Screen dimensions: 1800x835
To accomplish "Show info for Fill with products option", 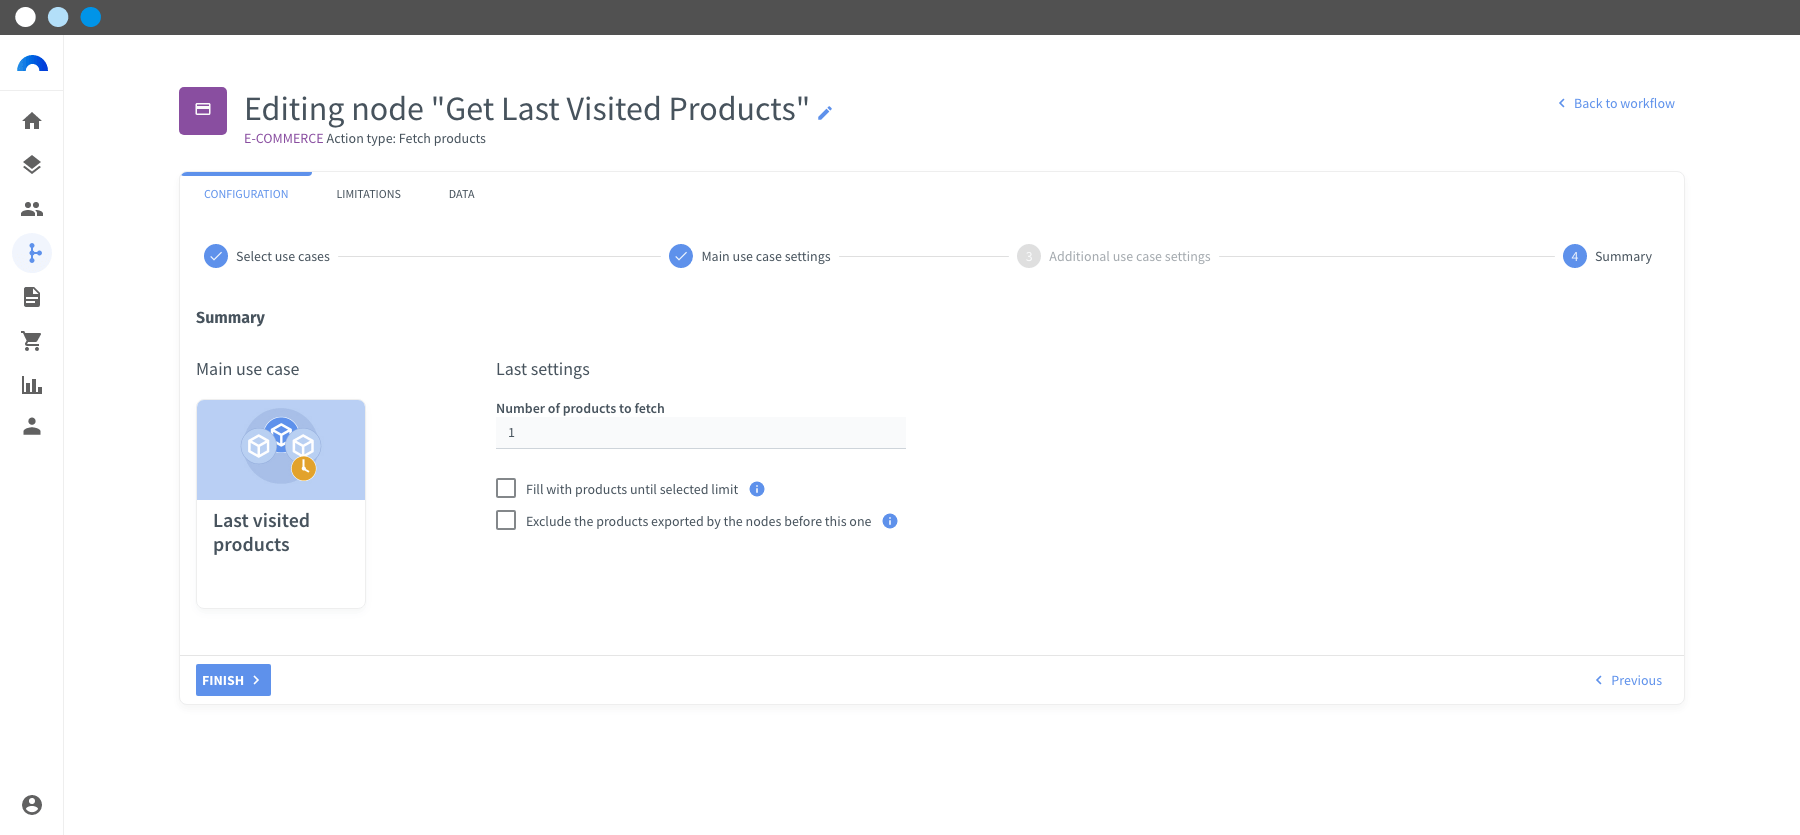I will pyautogui.click(x=757, y=489).
